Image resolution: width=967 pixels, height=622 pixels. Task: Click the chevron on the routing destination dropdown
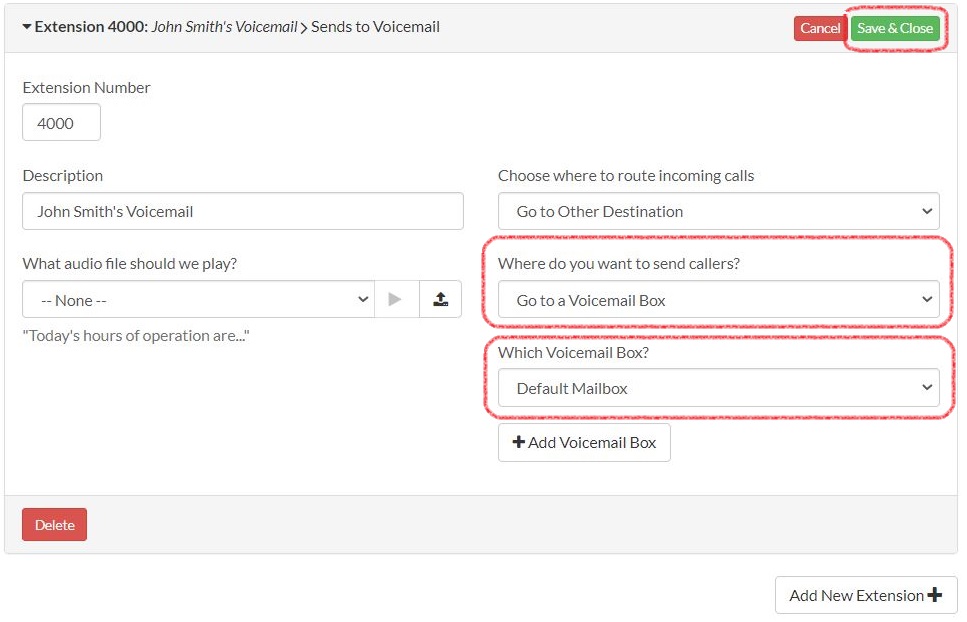point(929,211)
